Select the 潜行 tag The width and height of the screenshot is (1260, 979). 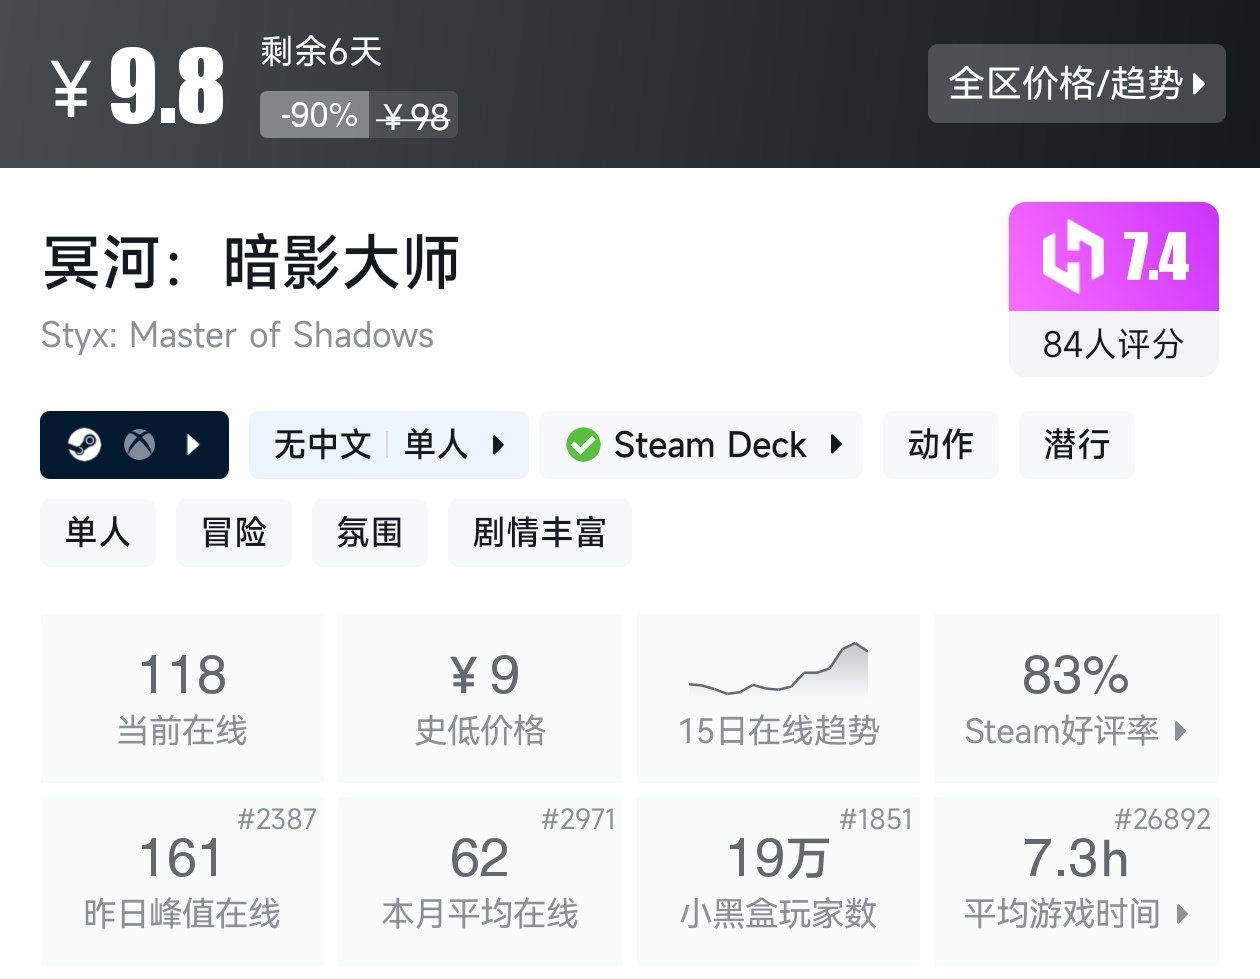1076,445
